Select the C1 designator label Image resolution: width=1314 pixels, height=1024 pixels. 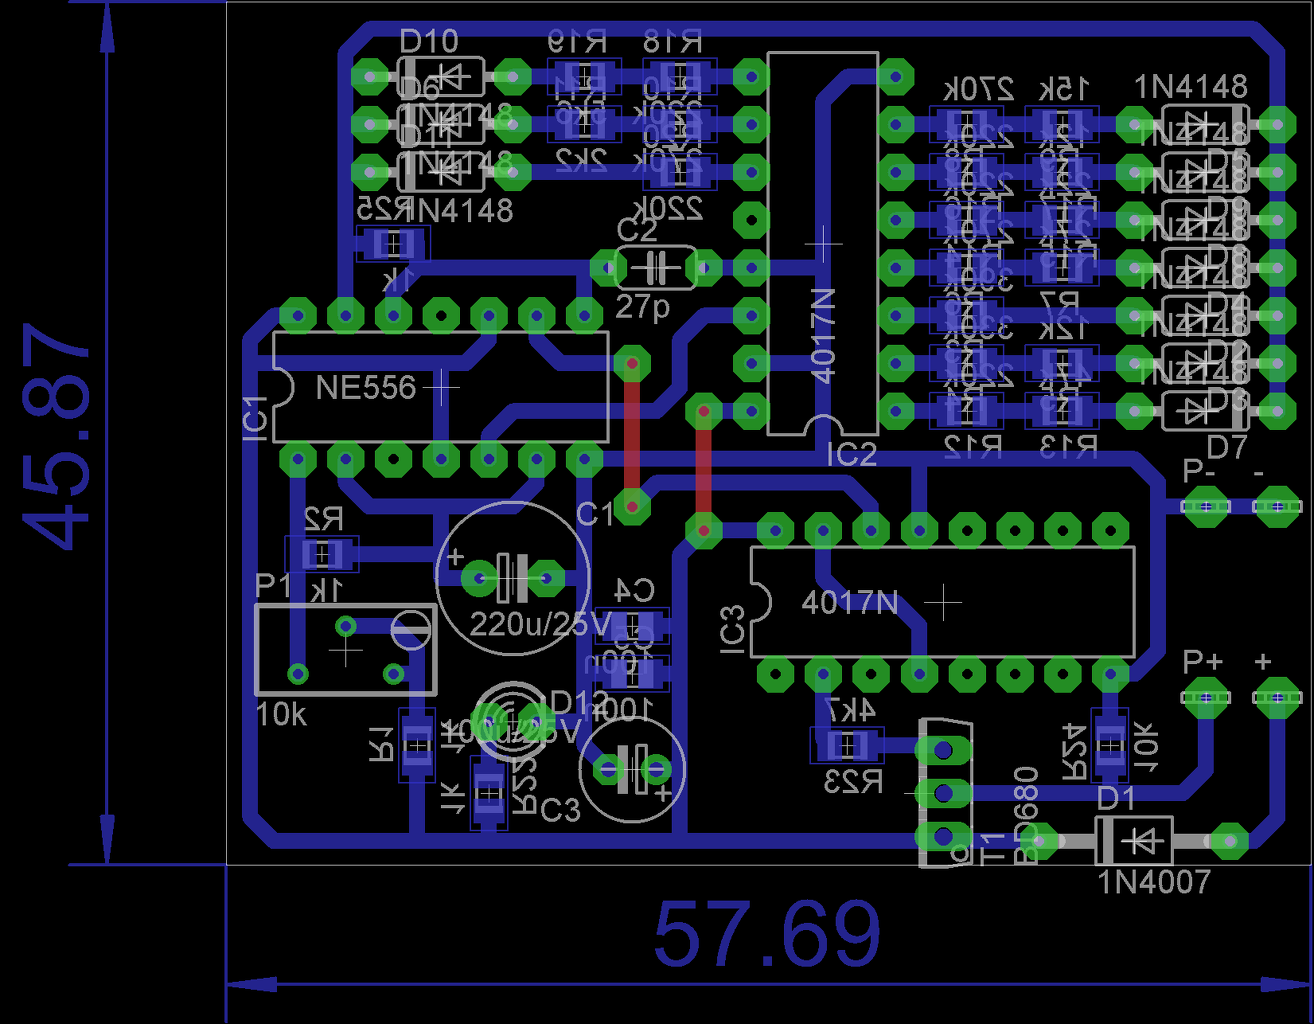[595, 514]
